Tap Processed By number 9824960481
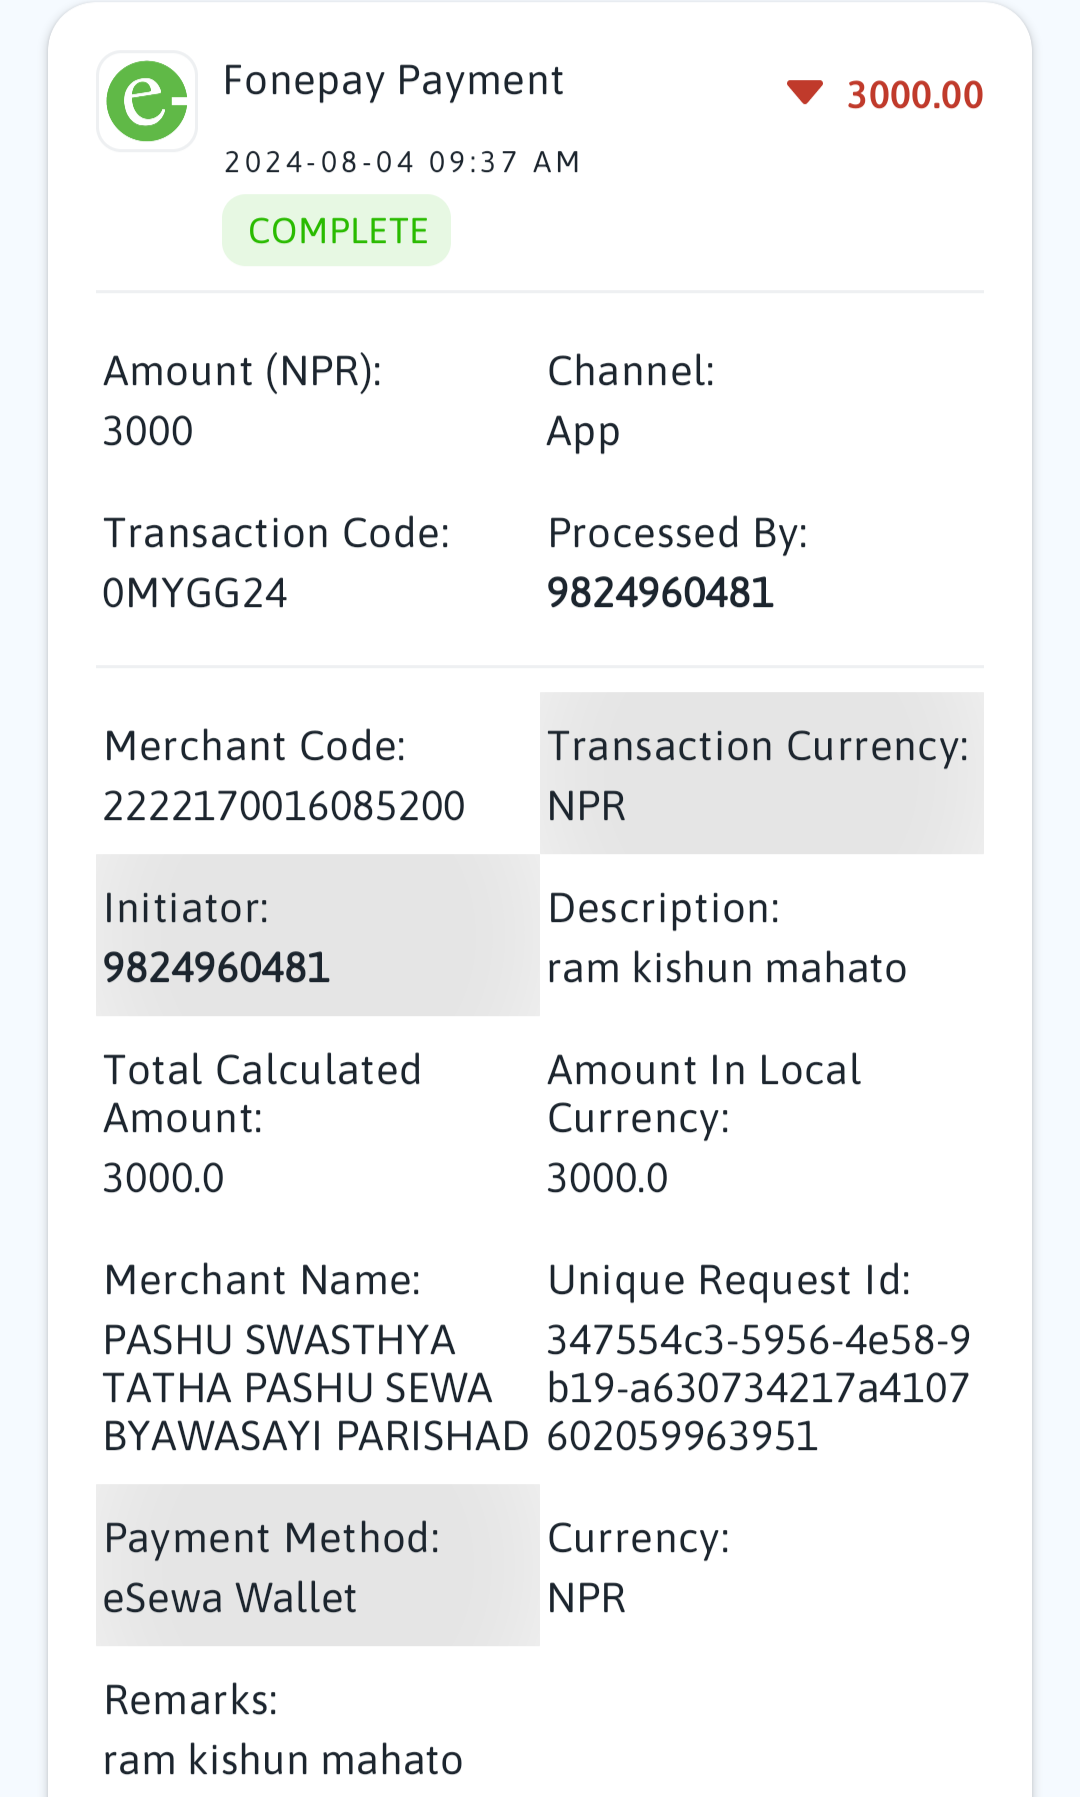The height and width of the screenshot is (1797, 1080). tap(660, 593)
